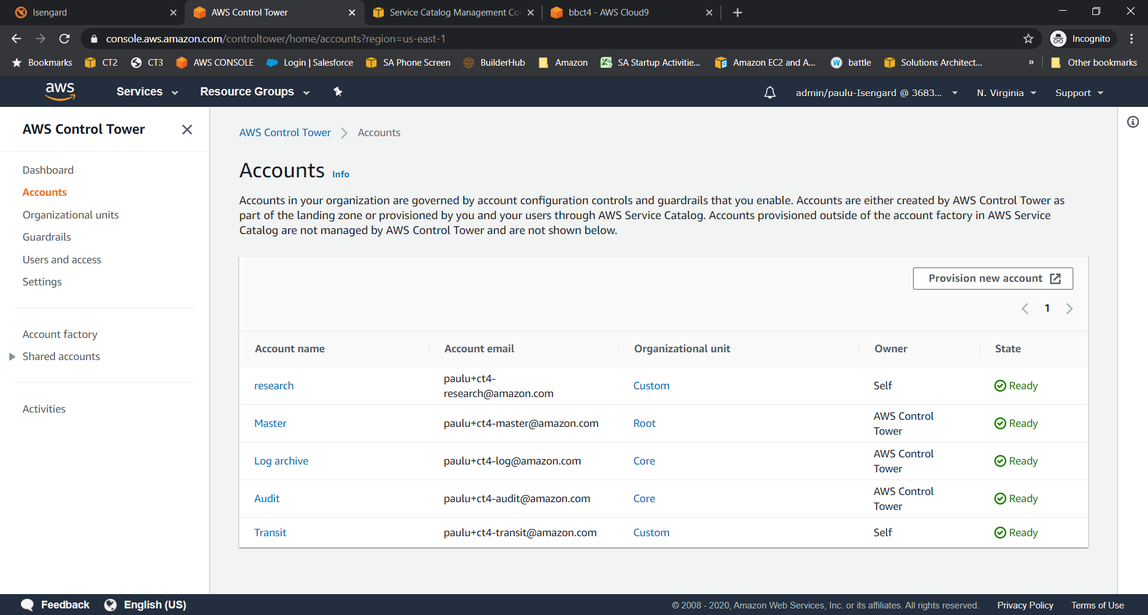Open Account factory in the sidebar

(59, 334)
